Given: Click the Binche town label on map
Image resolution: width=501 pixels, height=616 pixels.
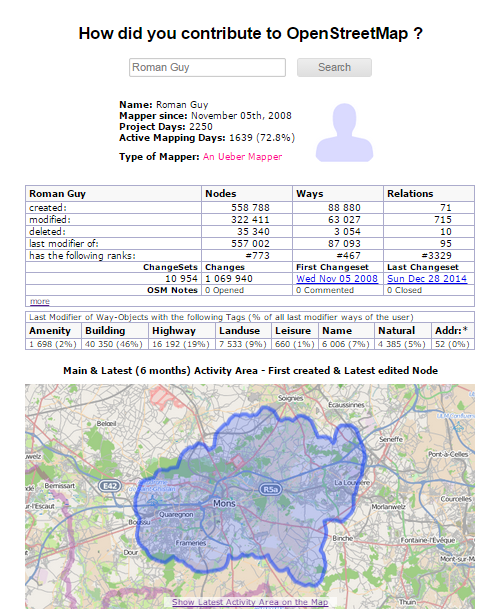Looking at the screenshot, I should tap(342, 538).
